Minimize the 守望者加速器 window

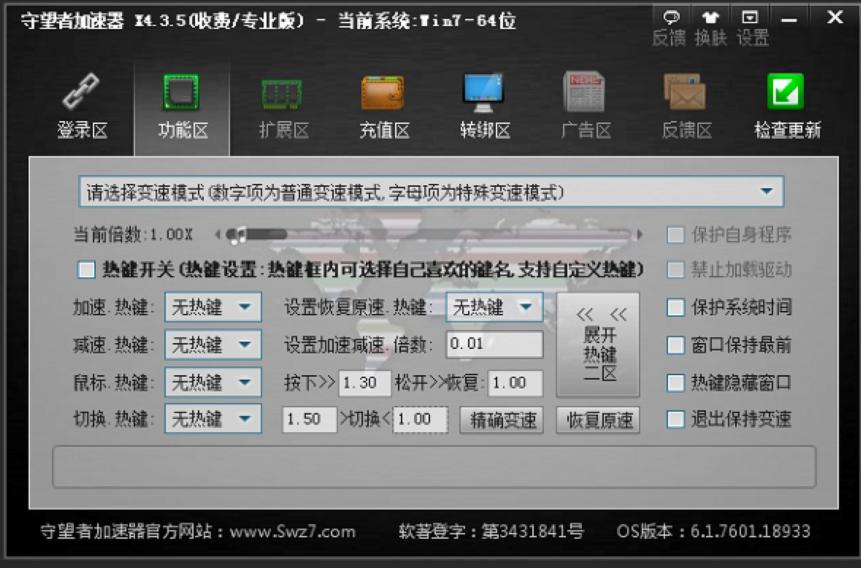[x=789, y=20]
